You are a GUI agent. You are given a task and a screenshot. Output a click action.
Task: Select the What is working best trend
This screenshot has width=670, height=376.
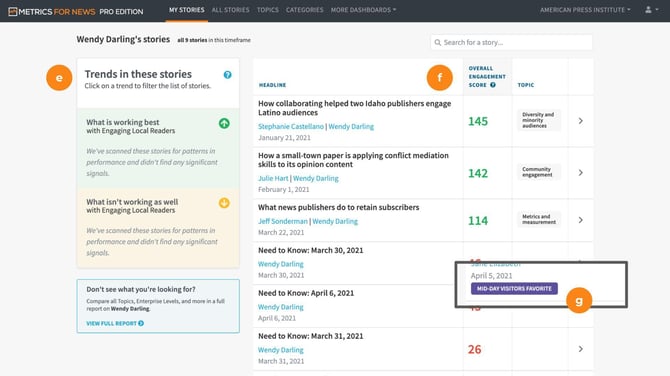[158, 148]
